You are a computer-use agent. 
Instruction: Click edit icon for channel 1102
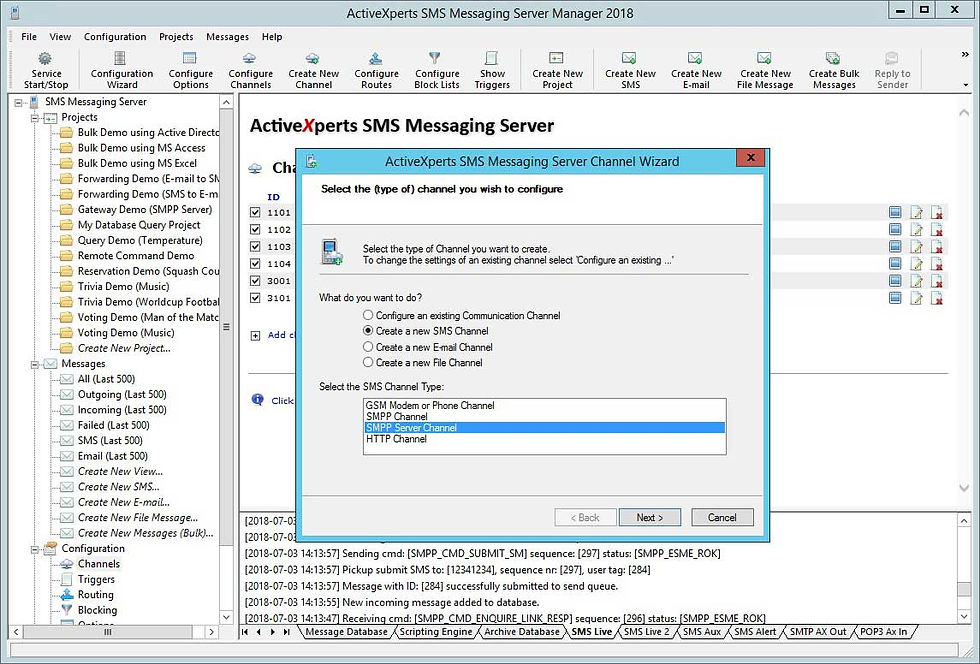pos(916,229)
